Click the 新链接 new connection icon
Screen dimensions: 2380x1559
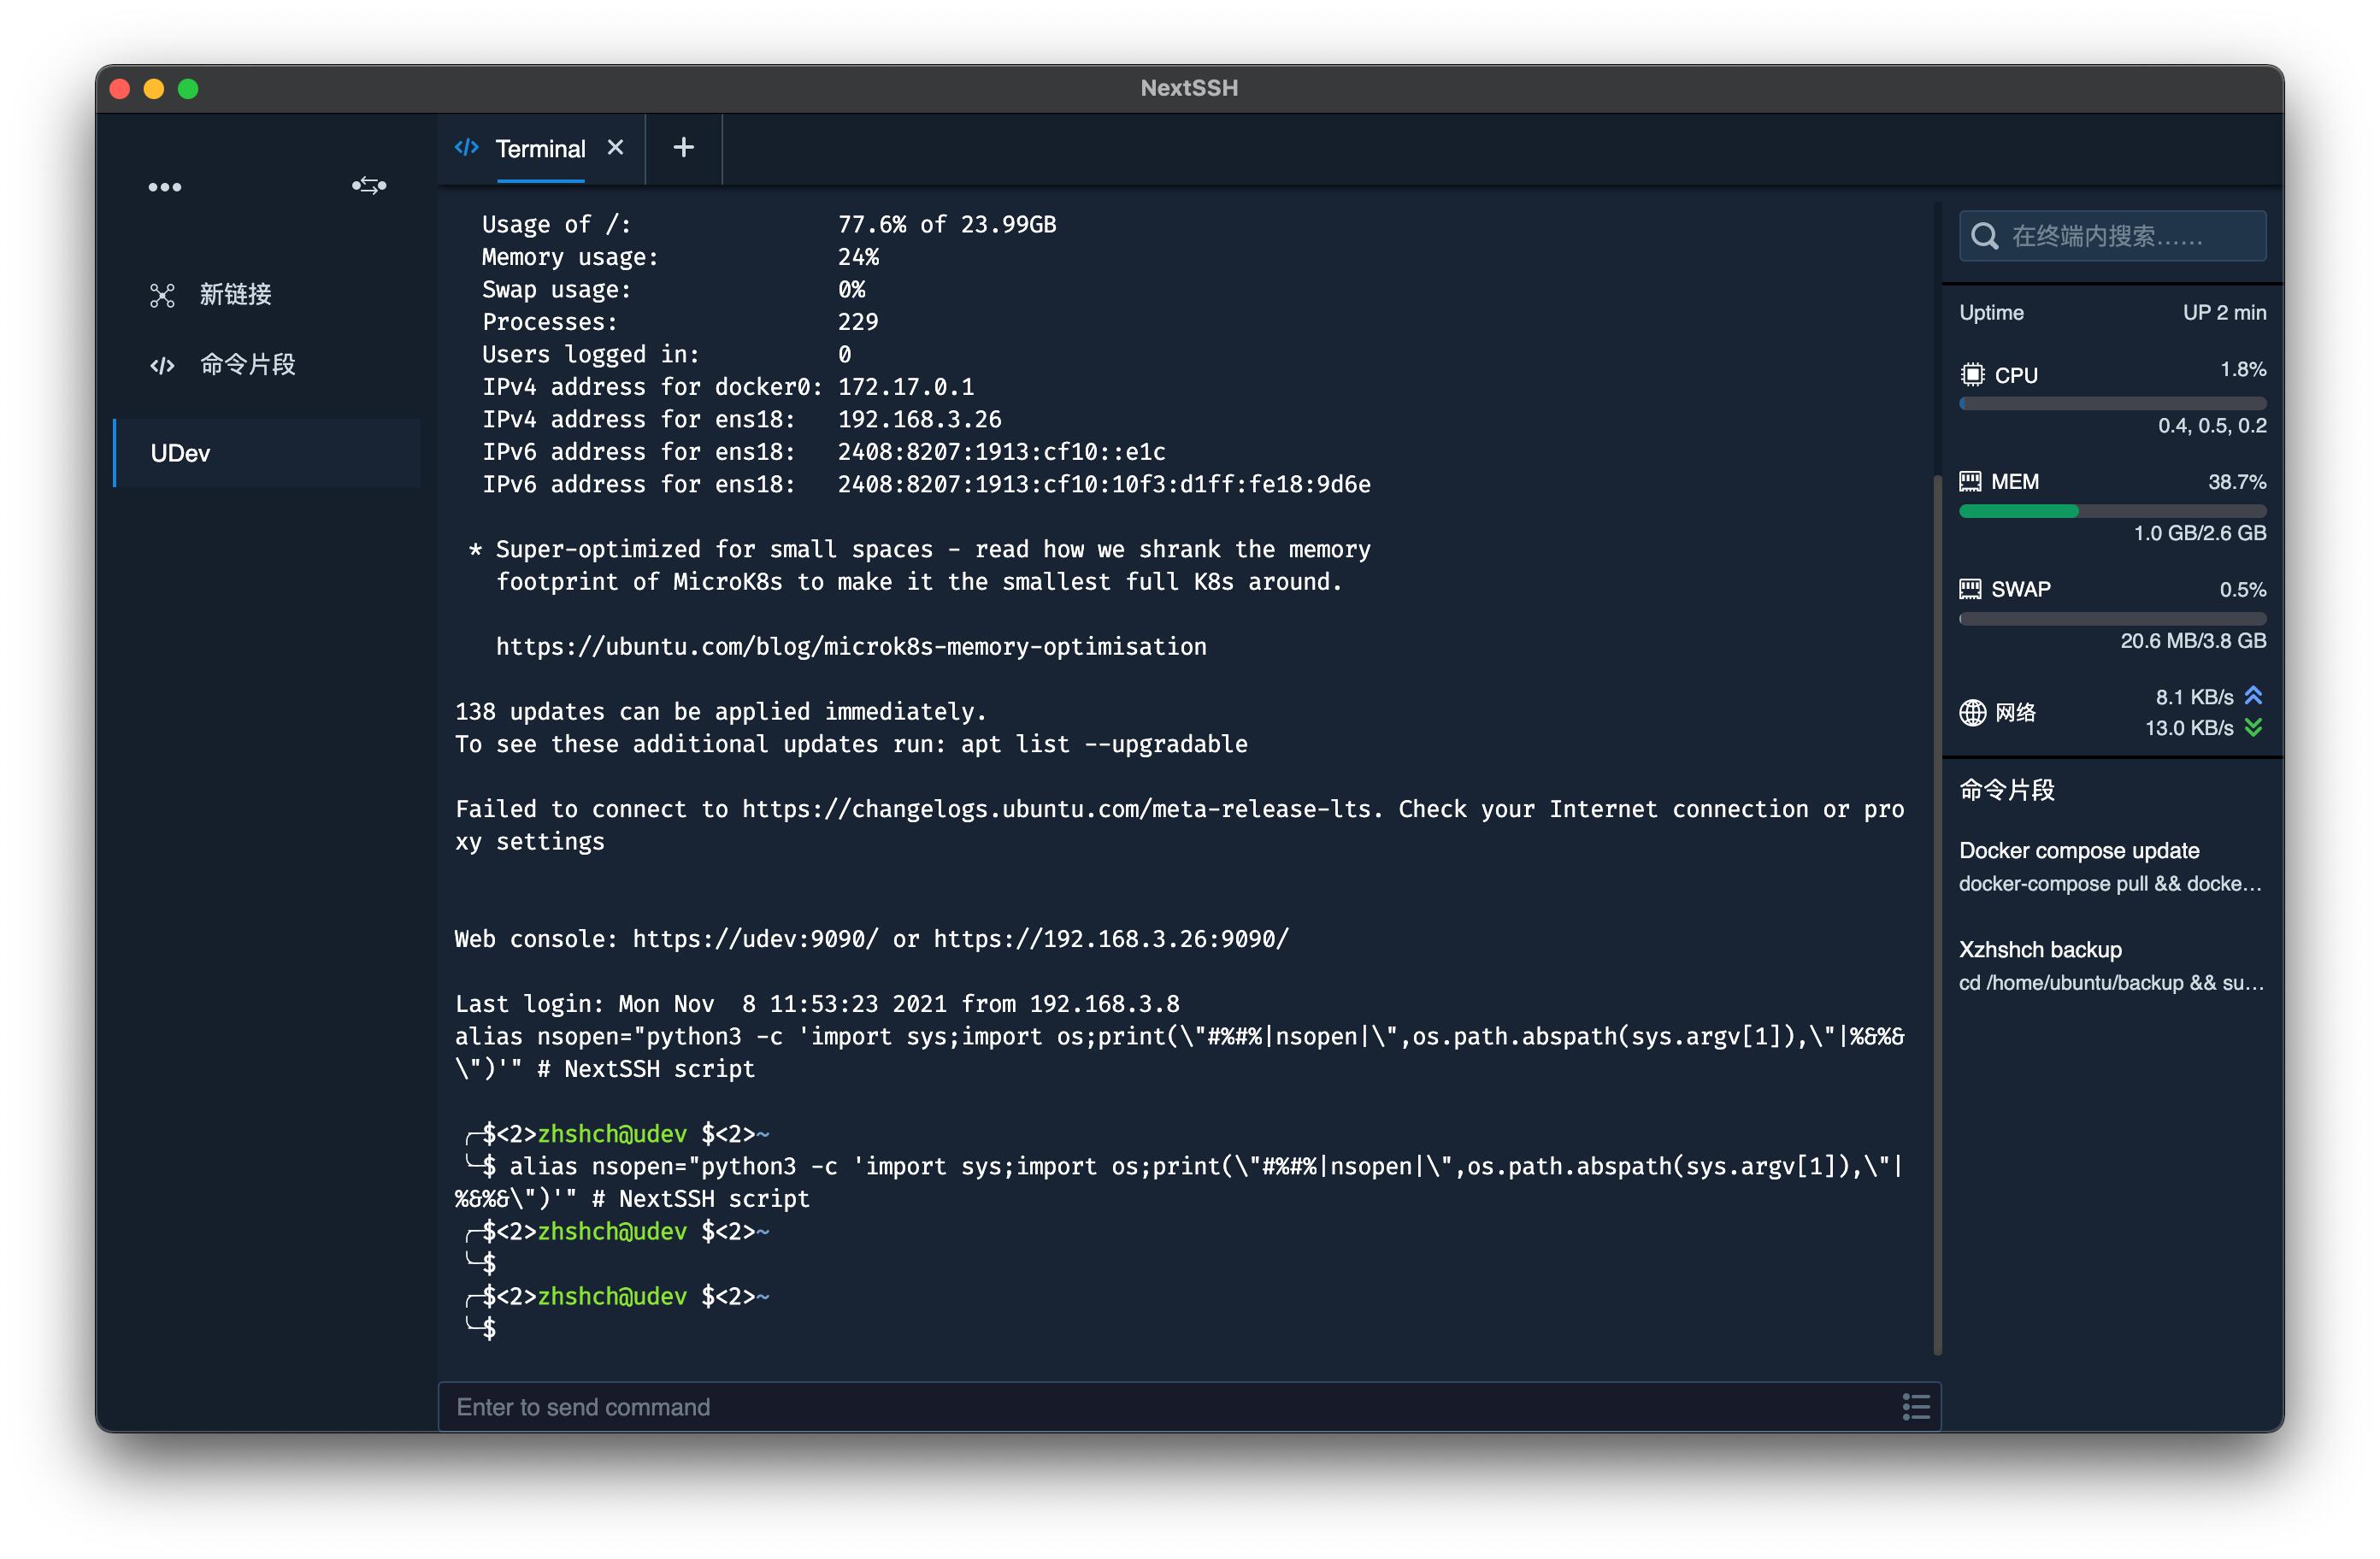pos(162,295)
